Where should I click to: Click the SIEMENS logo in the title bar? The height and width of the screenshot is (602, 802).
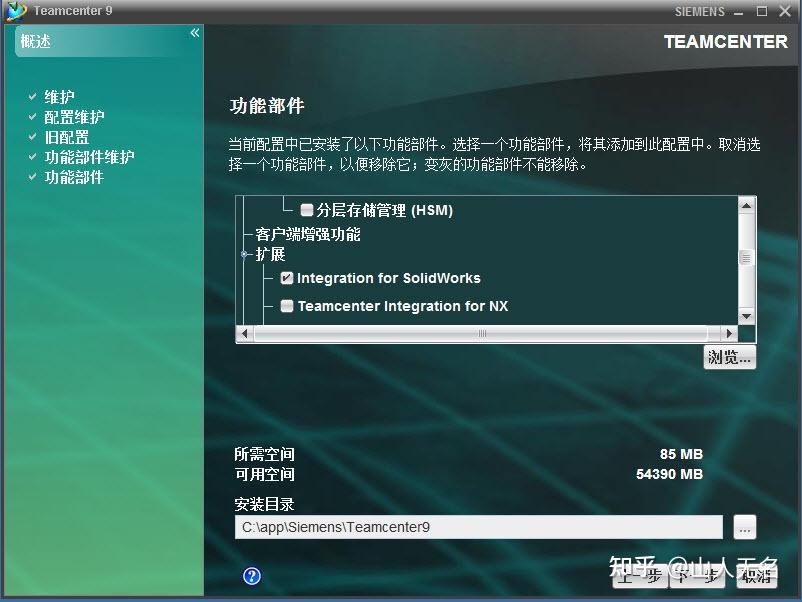coord(699,11)
